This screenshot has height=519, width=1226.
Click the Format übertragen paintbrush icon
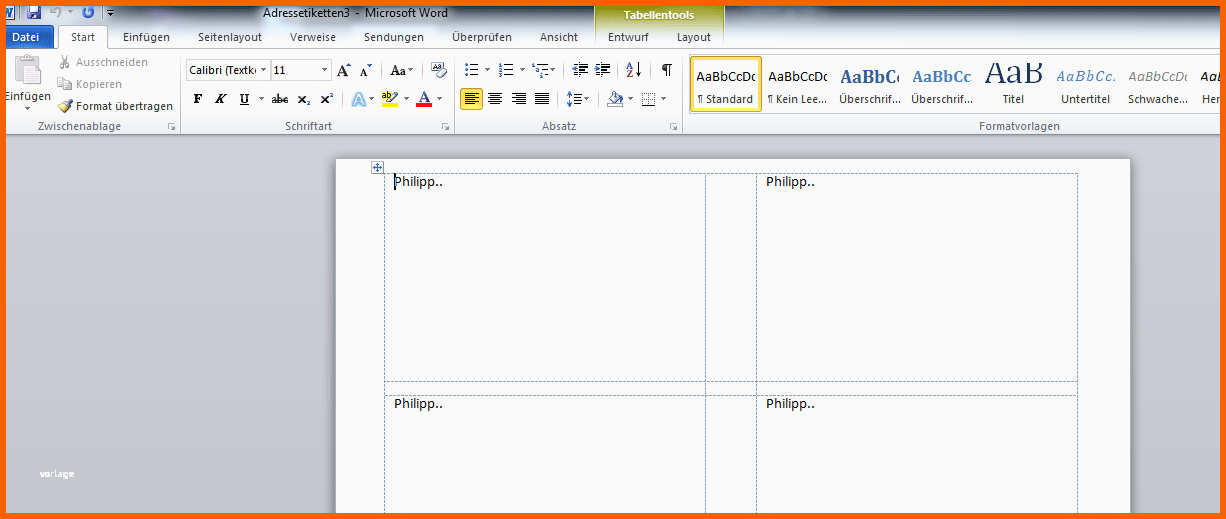pyautogui.click(x=65, y=106)
